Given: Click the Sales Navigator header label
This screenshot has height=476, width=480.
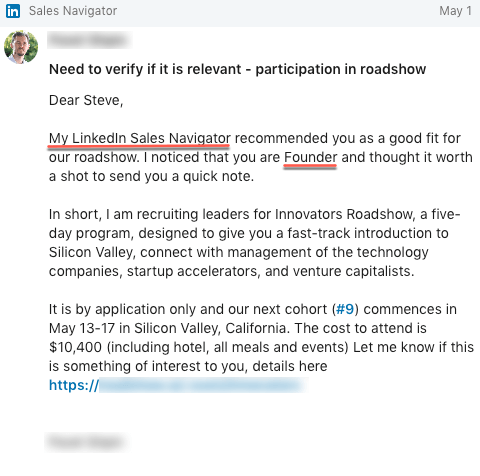Looking at the screenshot, I should click(73, 11).
